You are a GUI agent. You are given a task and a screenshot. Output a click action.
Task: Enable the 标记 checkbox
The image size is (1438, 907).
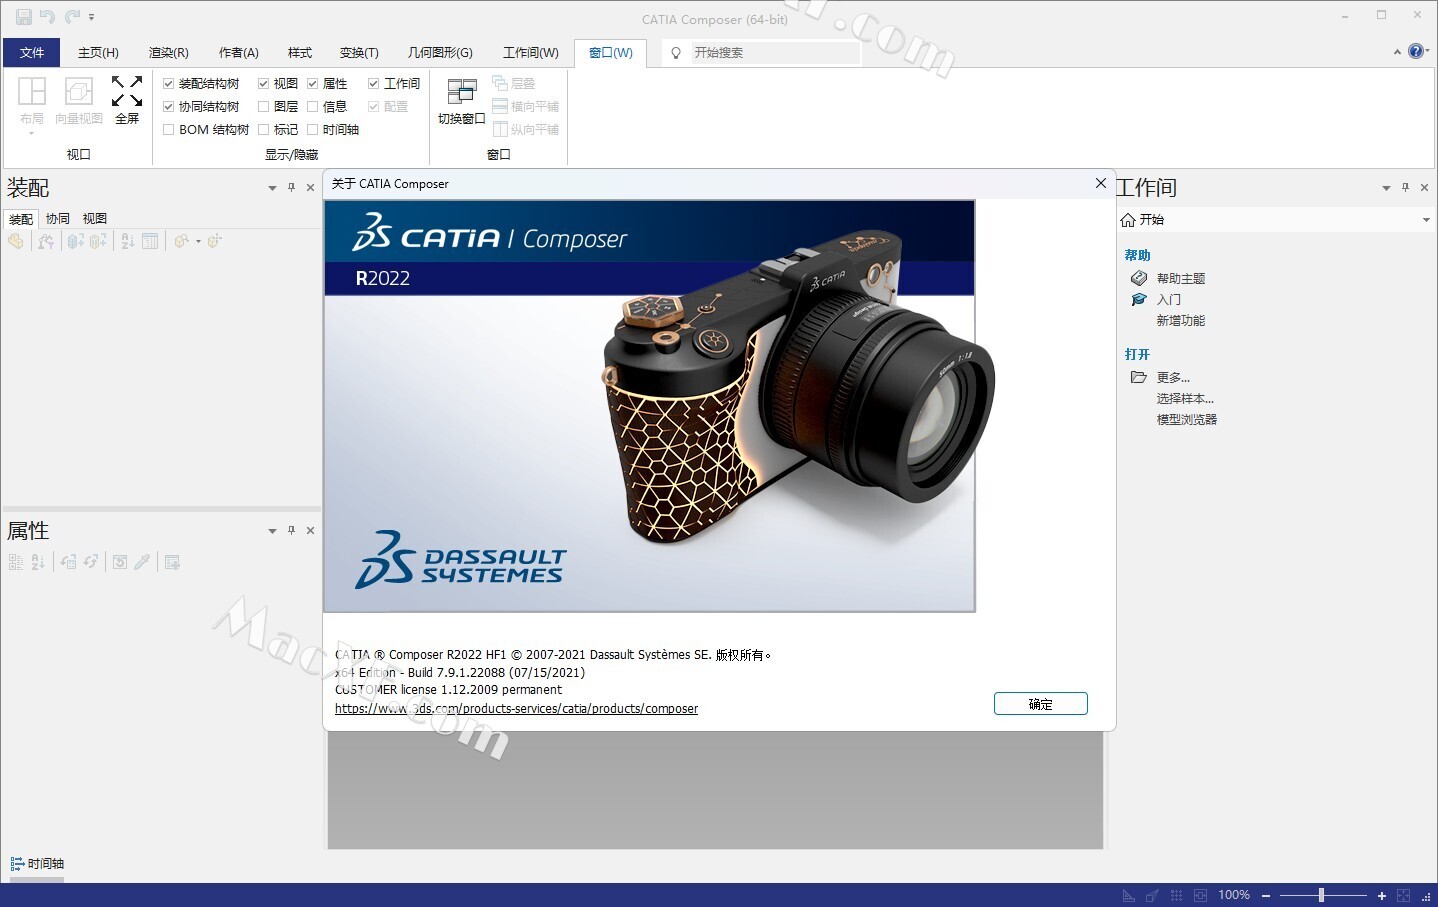[x=263, y=129]
